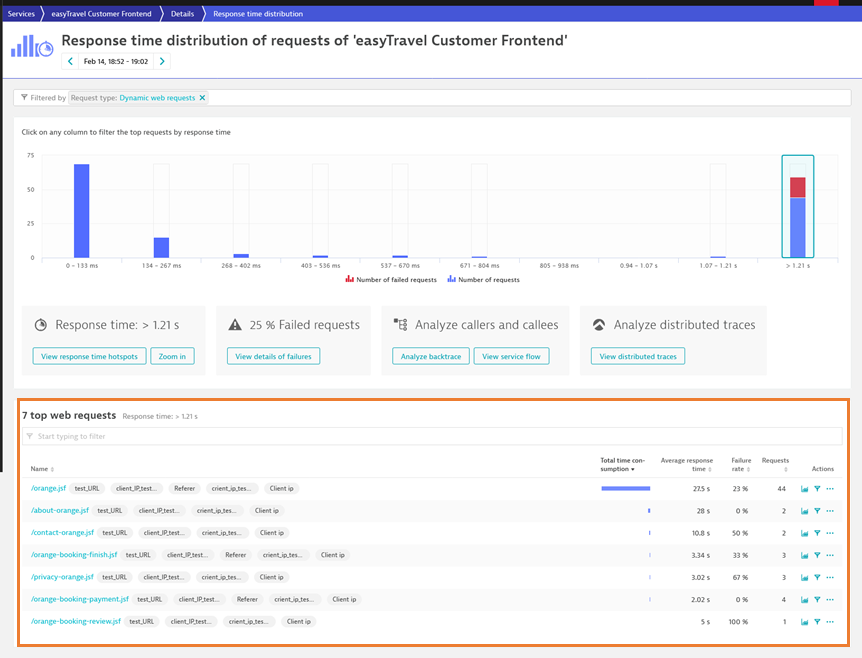Viewport: 862px width, 658px height.
Task: Click View response time hotspots button
Action: click(90, 356)
